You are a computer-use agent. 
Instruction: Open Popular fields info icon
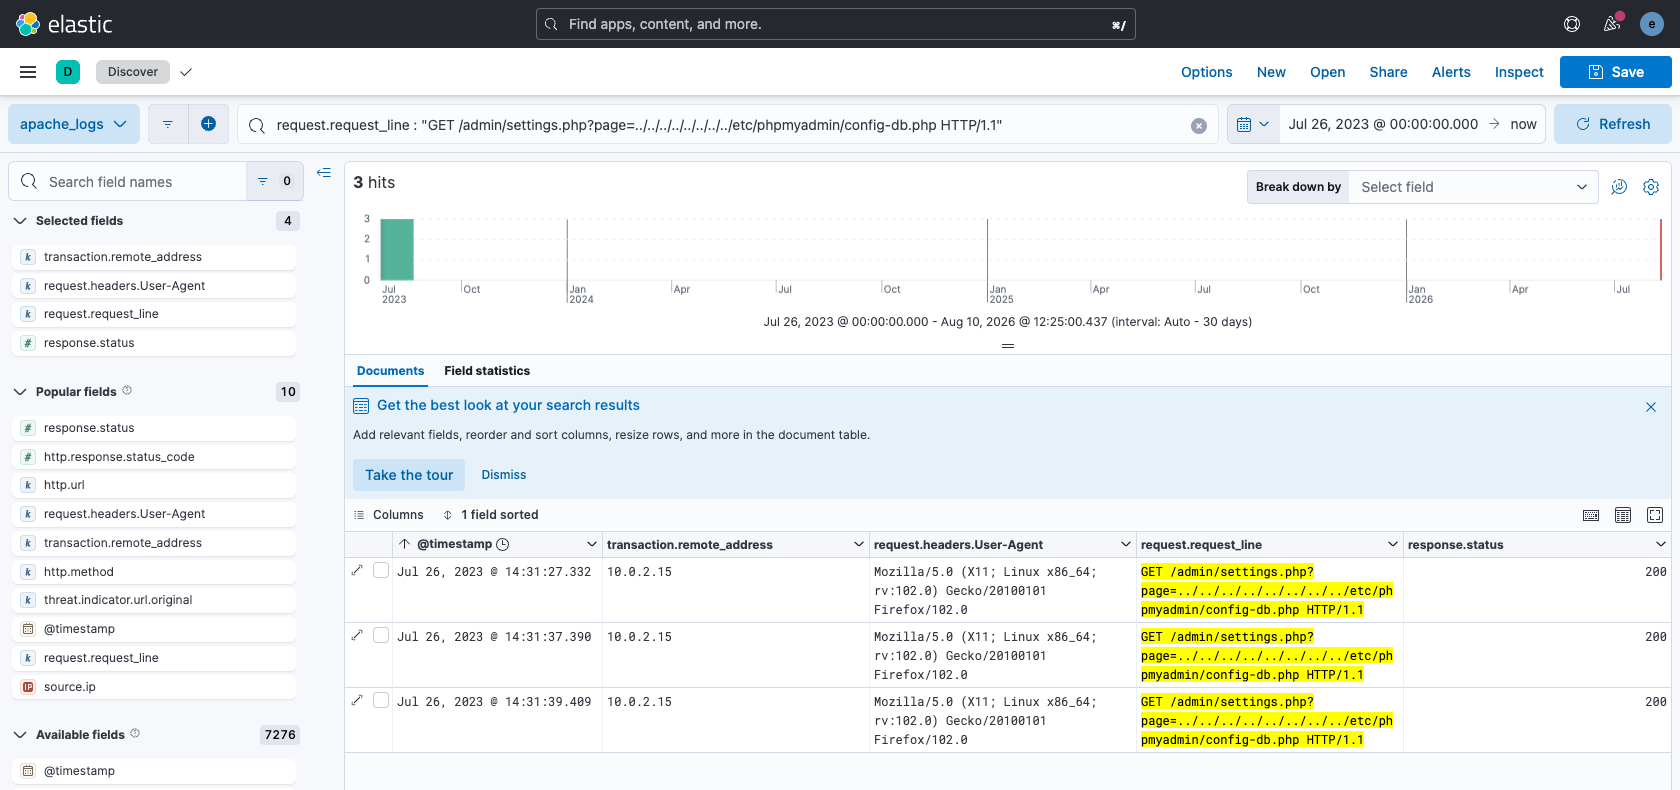(127, 391)
